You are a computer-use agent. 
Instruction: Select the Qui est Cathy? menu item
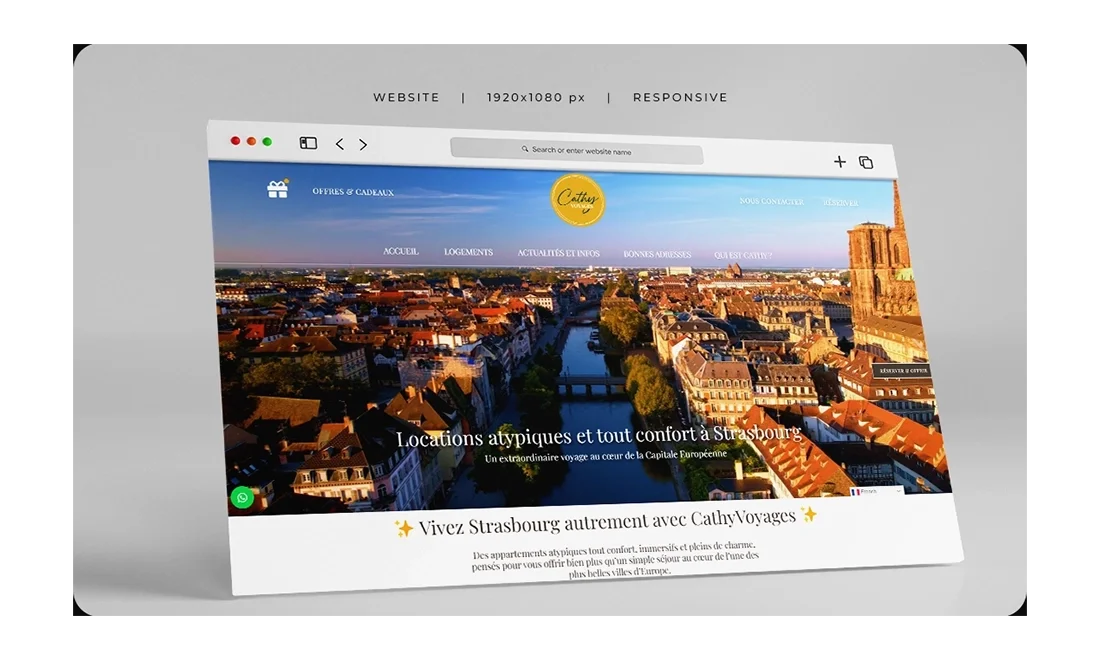pyautogui.click(x=742, y=256)
